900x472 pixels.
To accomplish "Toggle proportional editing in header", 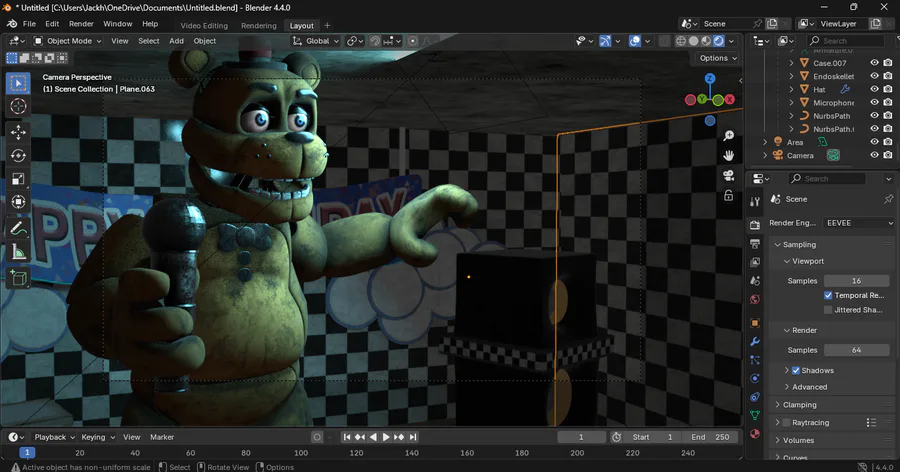I will tap(413, 41).
